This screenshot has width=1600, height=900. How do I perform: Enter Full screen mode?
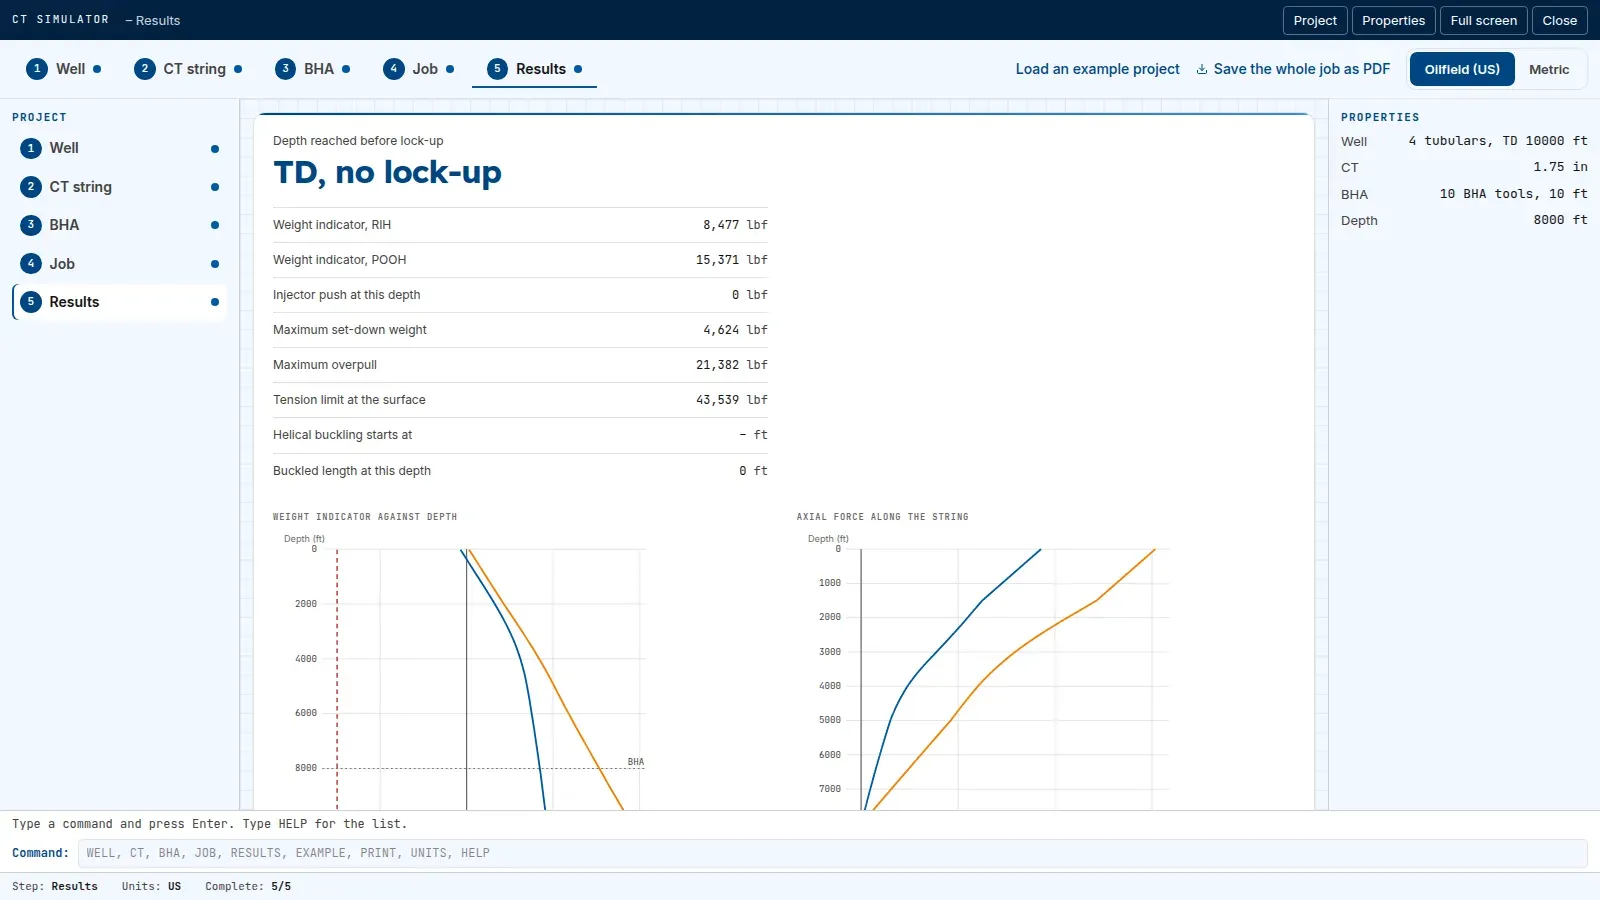(1484, 21)
